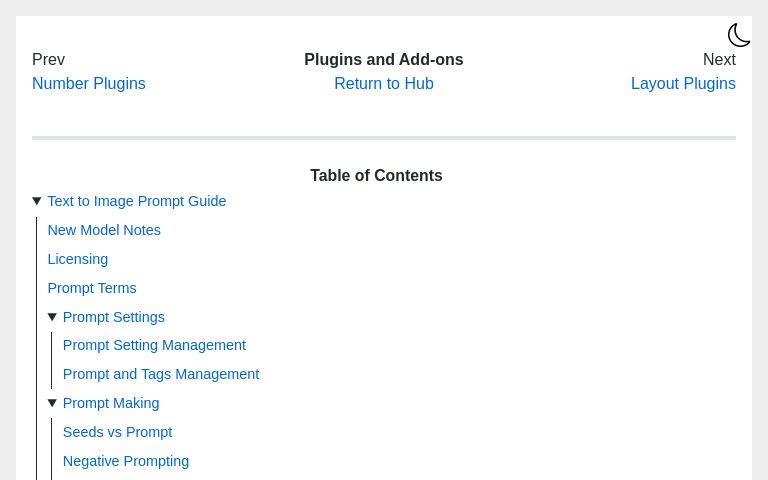768x480 pixels.
Task: Open the Prompt Terms entry
Action: 92,288
